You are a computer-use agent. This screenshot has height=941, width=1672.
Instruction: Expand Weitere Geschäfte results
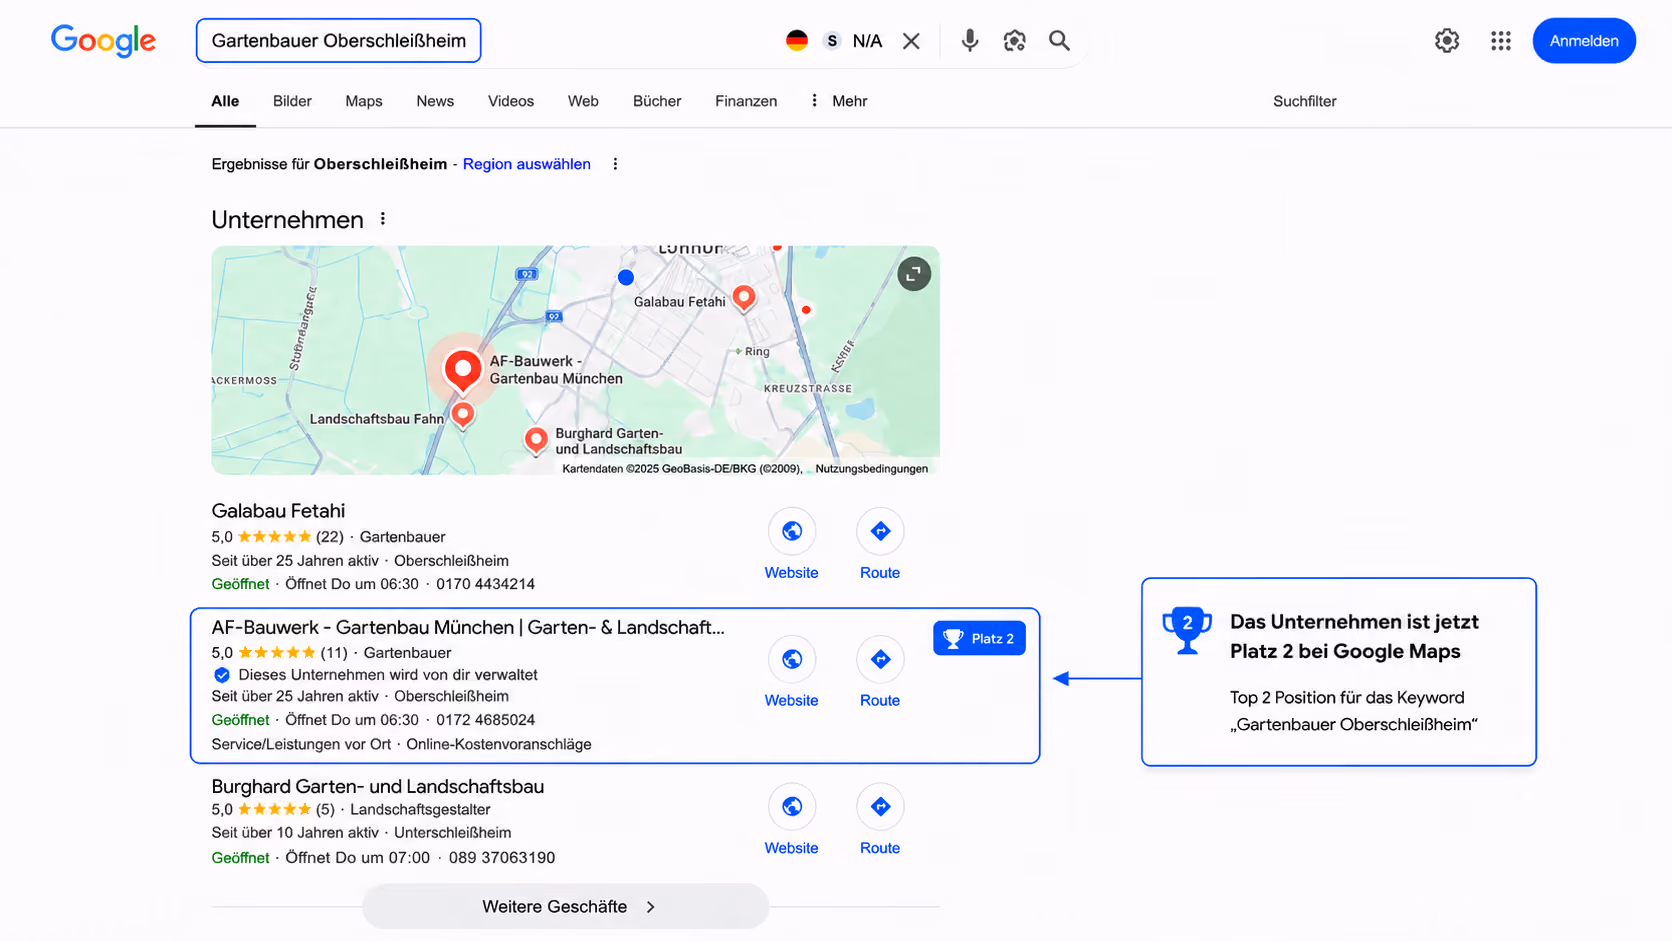(566, 907)
